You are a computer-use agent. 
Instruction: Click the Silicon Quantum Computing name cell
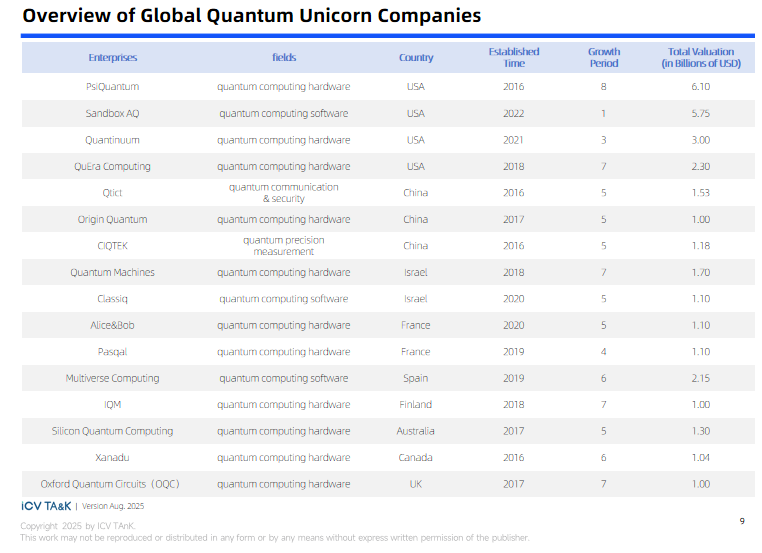pos(113,432)
